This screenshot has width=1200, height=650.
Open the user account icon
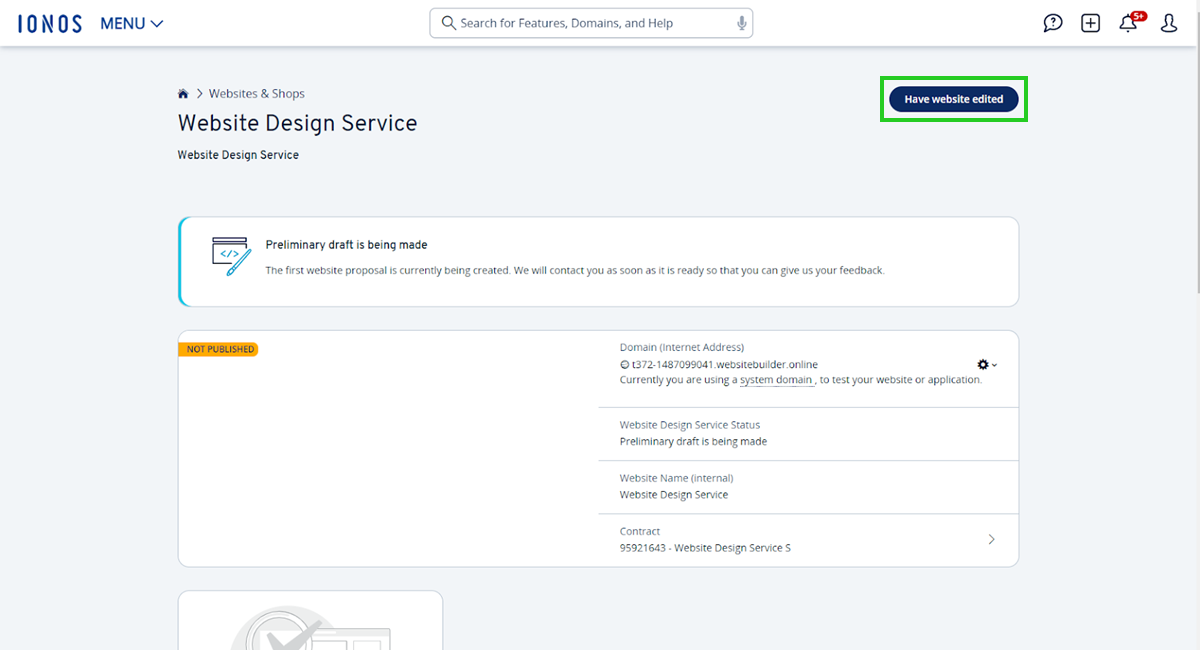[1168, 23]
